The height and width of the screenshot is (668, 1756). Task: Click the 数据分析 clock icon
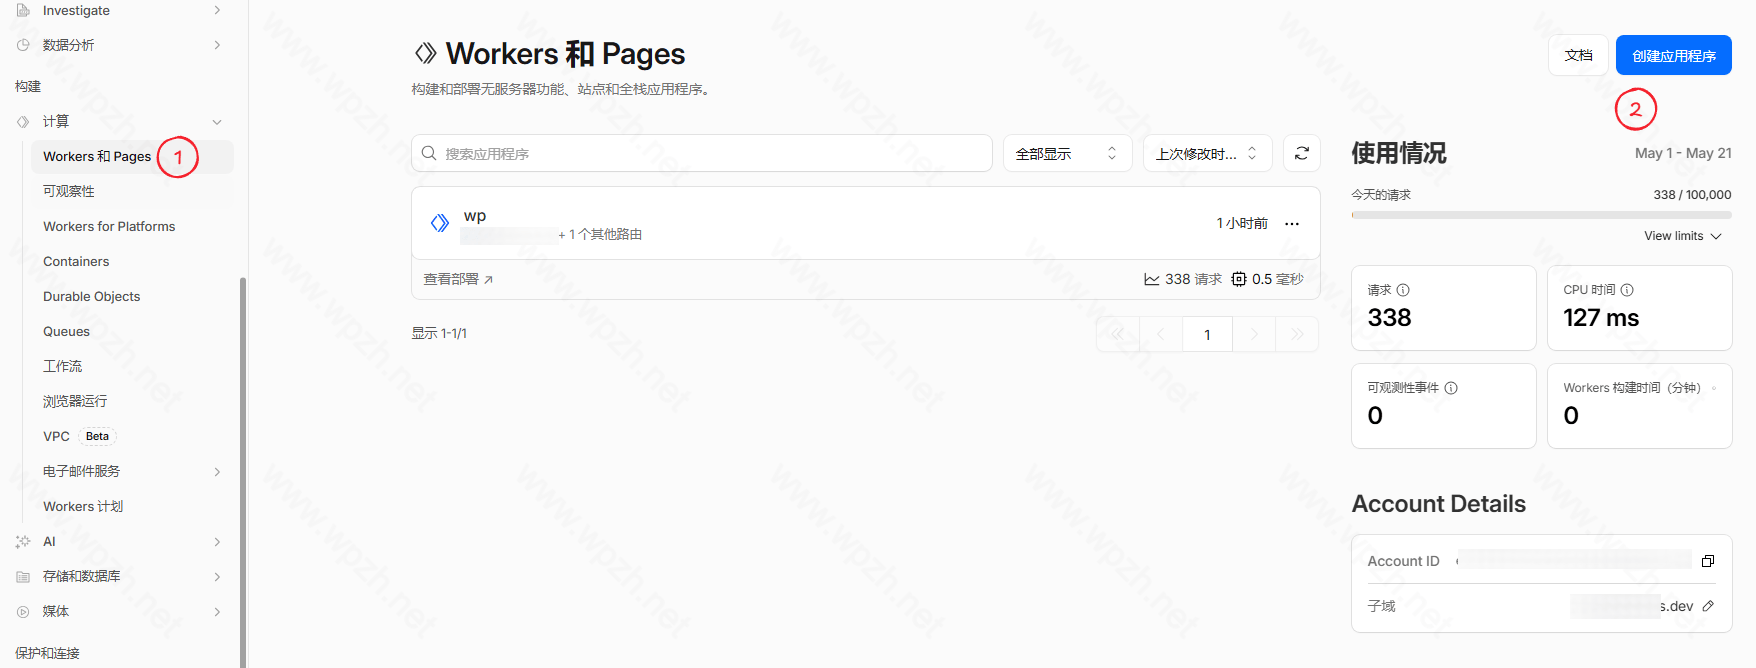tap(23, 45)
